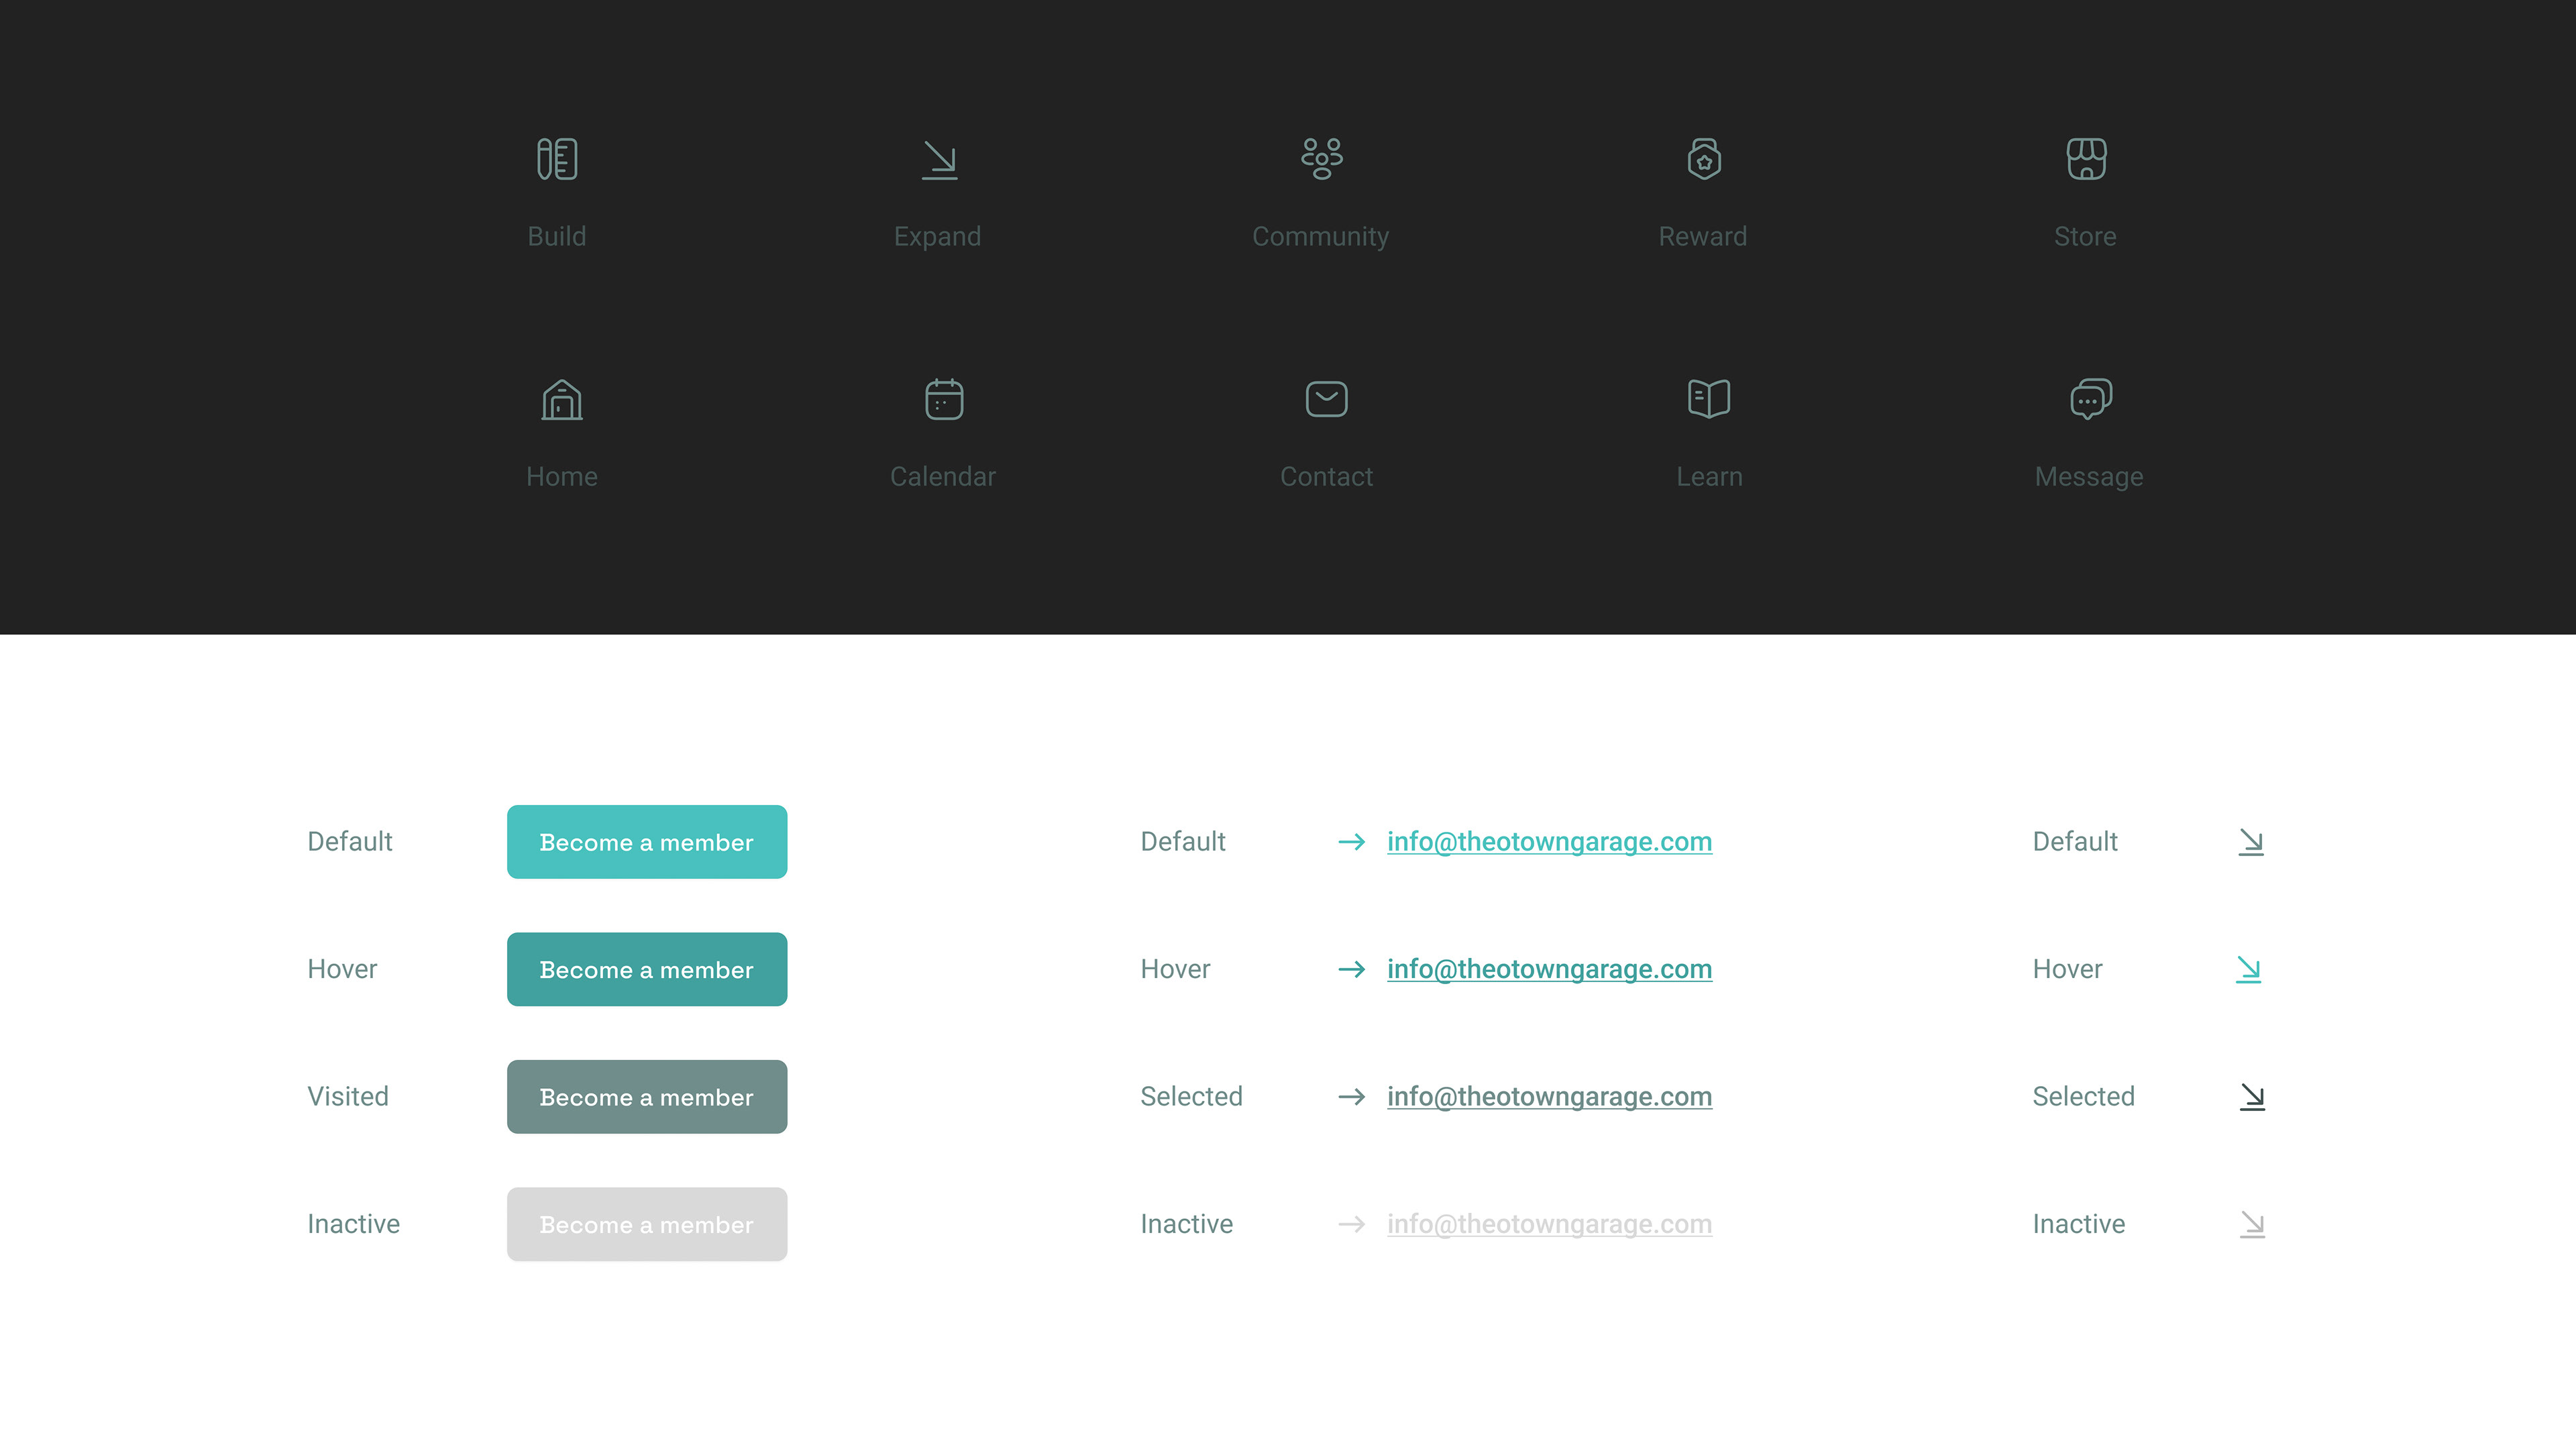Open the Store shop icon
This screenshot has width=2576, height=1449.
[x=2086, y=159]
